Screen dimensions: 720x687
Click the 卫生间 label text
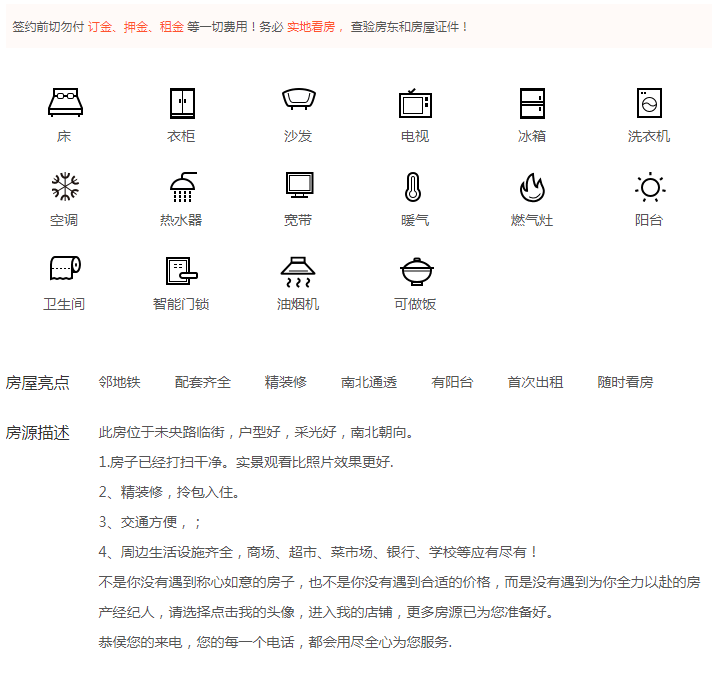coord(64,304)
